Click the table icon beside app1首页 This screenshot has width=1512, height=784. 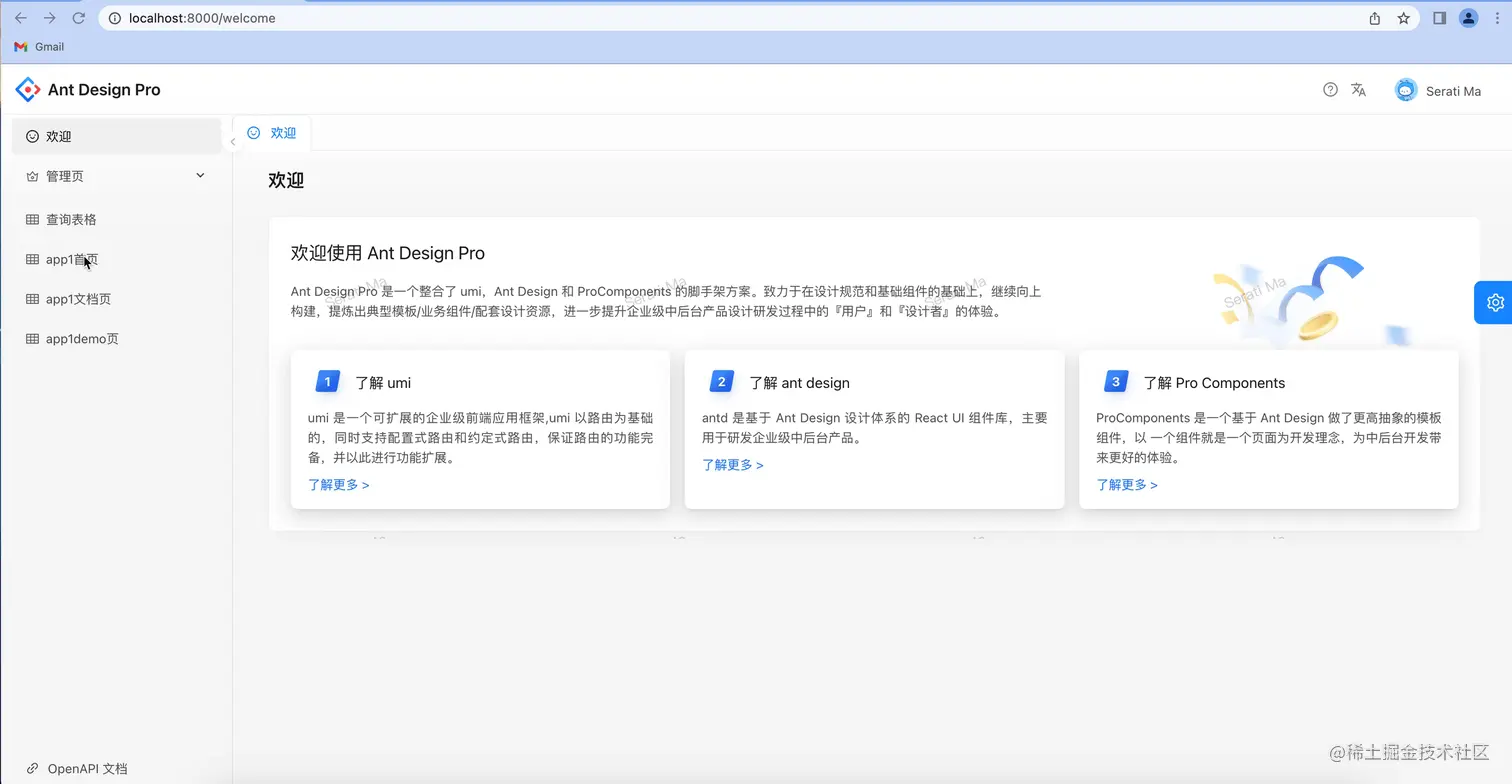pyautogui.click(x=32, y=259)
